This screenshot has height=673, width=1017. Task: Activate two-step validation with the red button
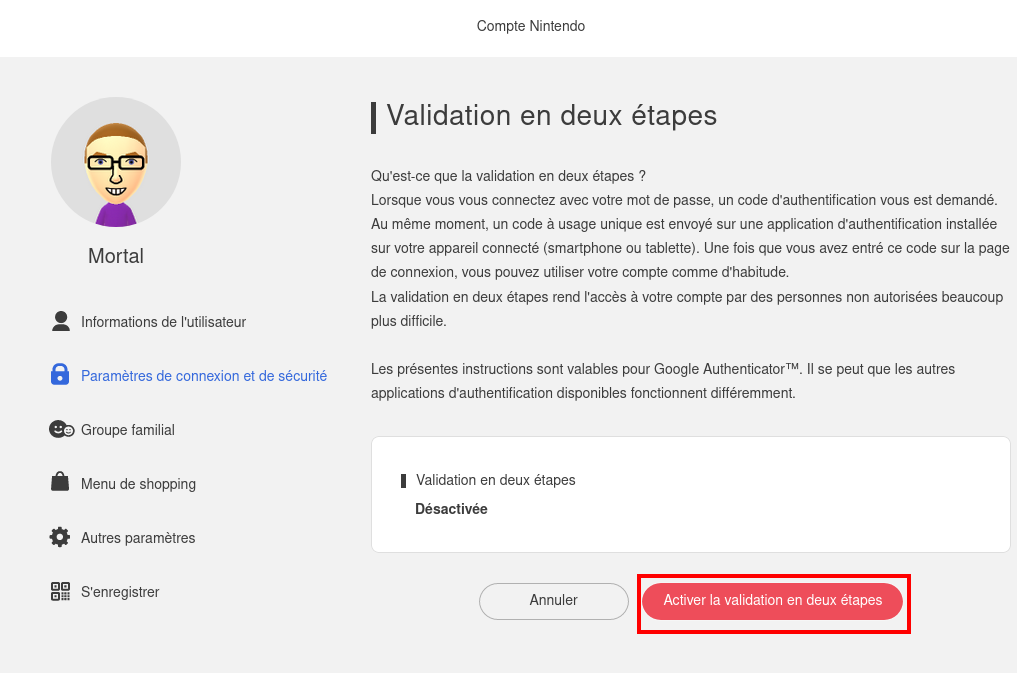772,601
